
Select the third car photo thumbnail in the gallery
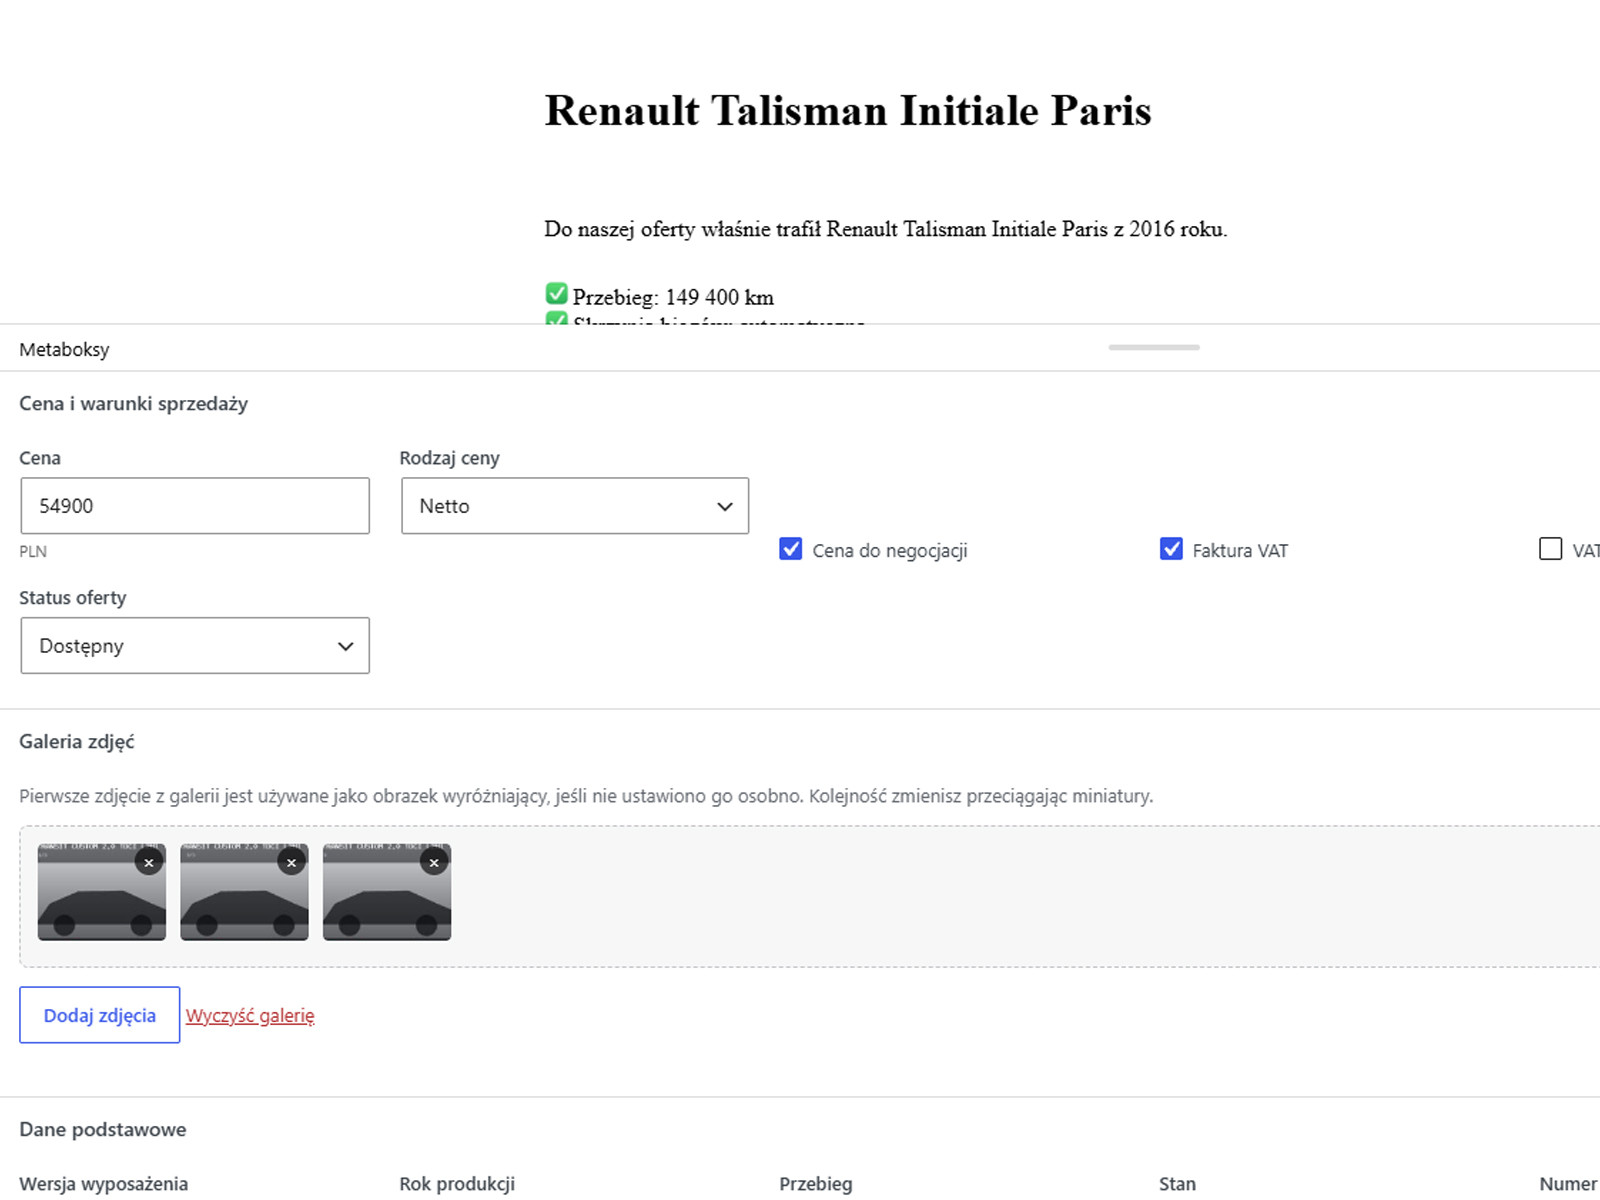click(387, 892)
